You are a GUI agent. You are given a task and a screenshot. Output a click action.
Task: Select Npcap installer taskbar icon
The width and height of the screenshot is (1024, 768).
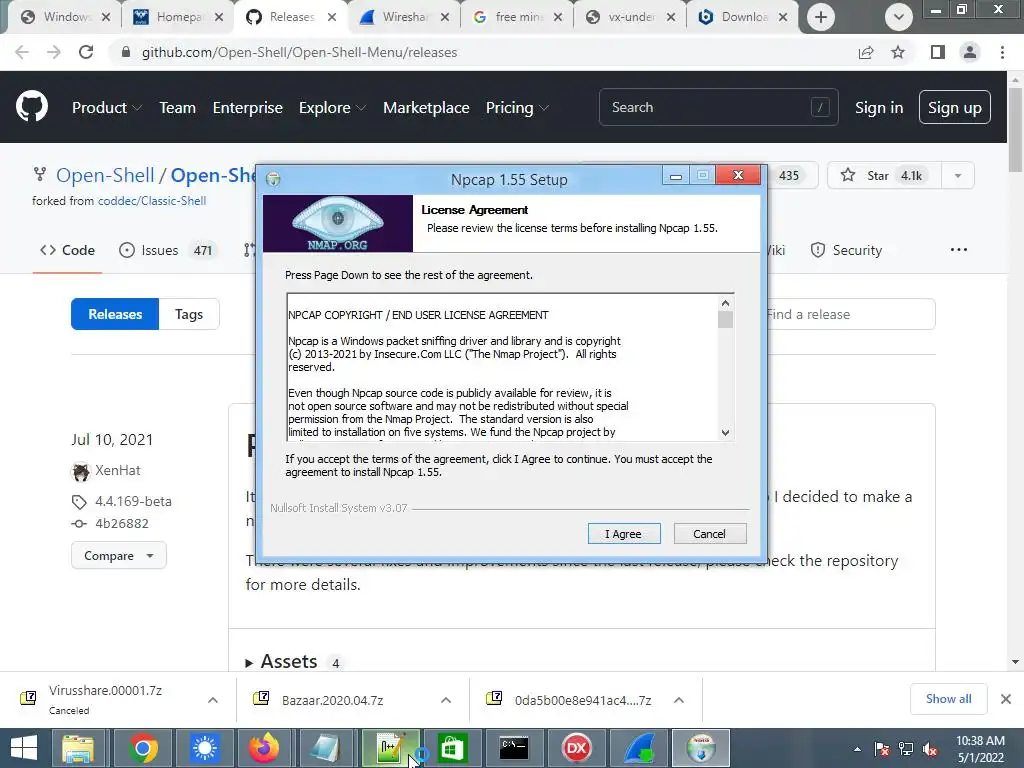pyautogui.click(x=701, y=748)
